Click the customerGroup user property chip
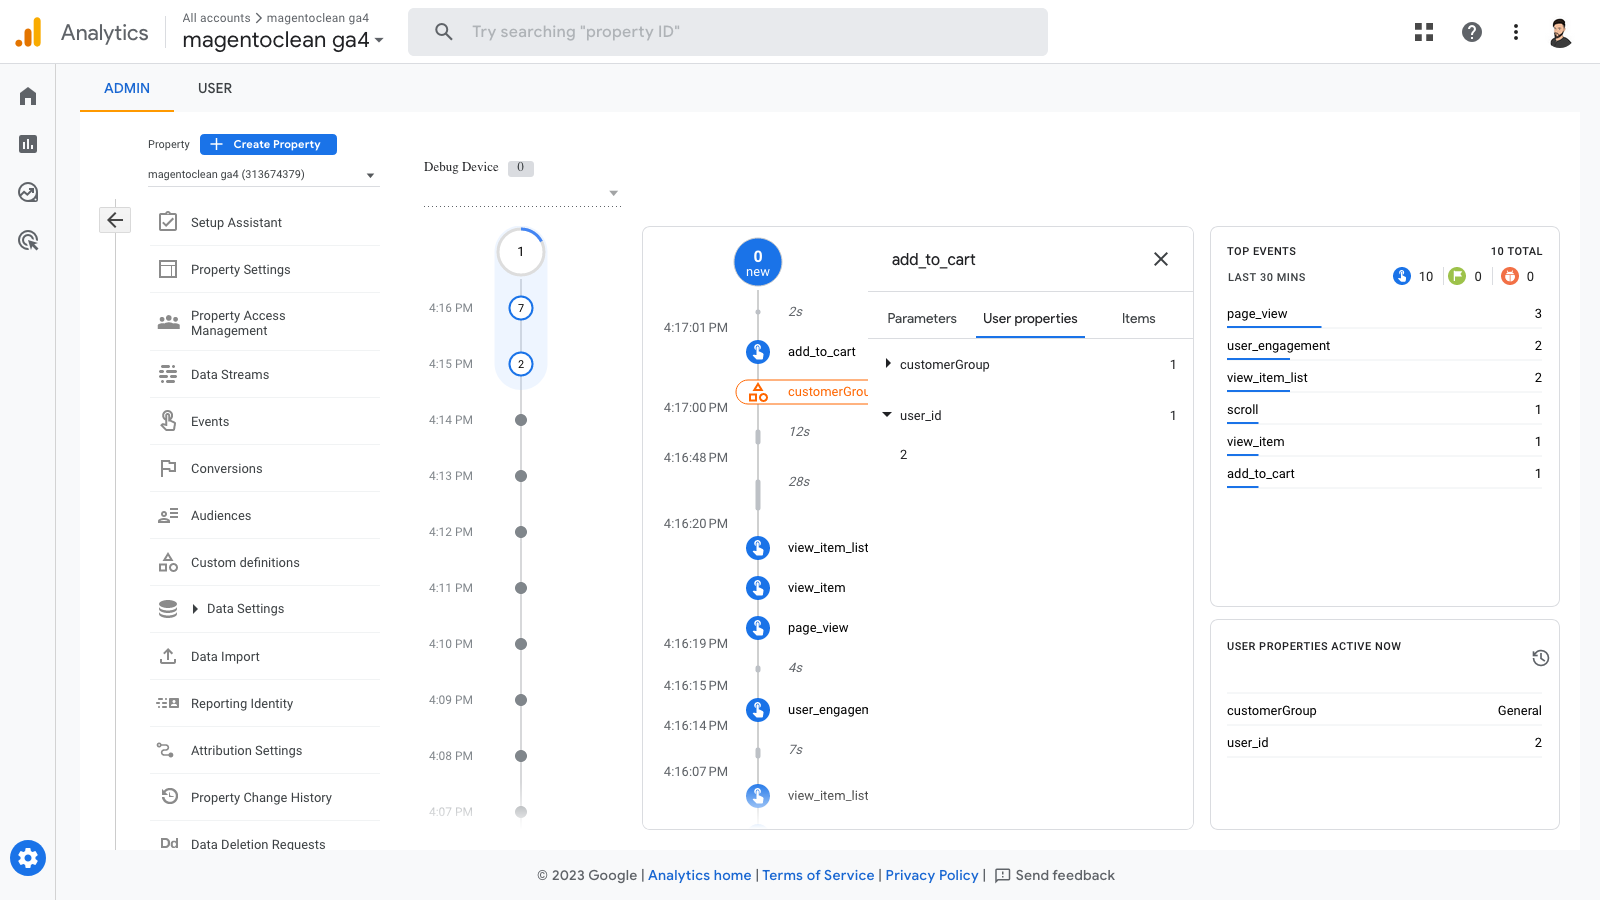 (802, 392)
